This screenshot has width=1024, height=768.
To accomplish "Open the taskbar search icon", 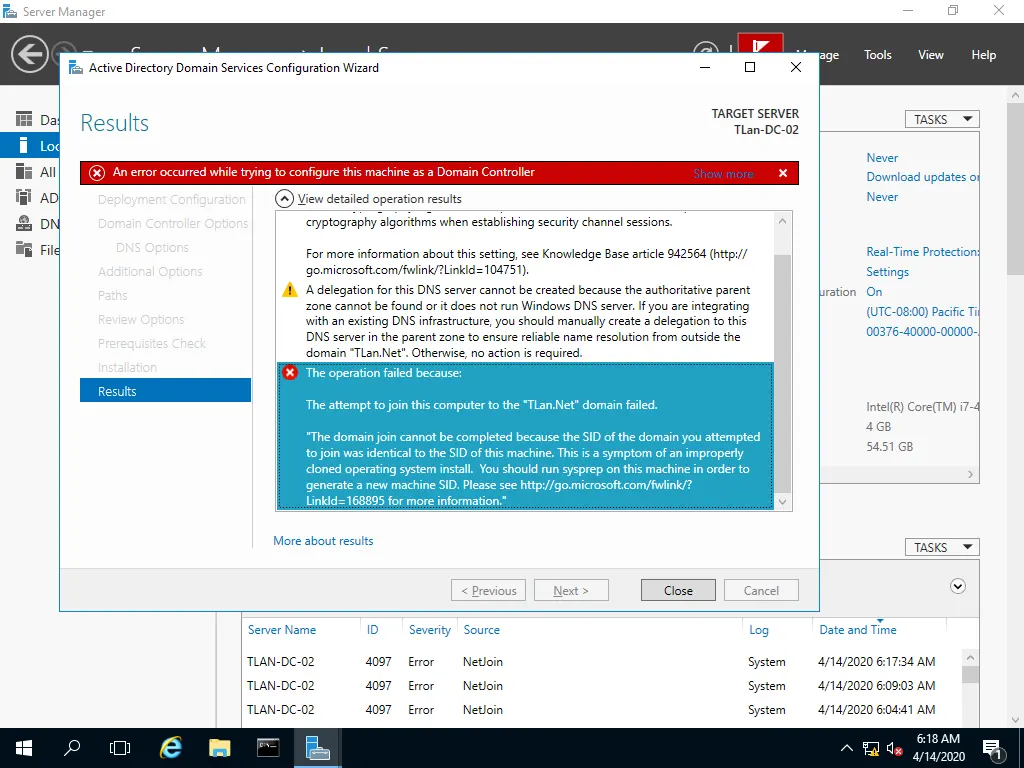I will click(72, 748).
